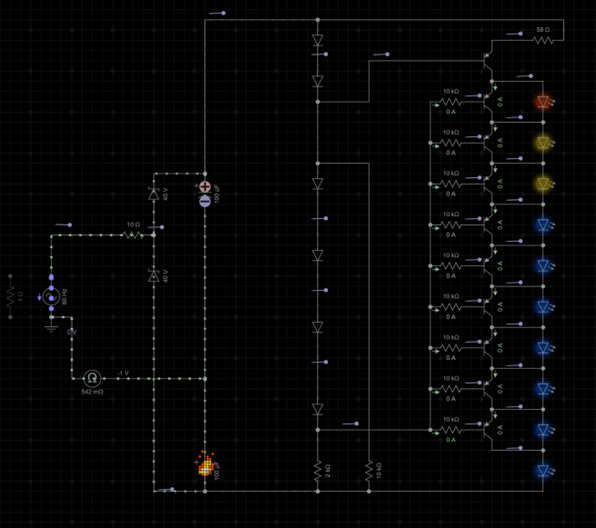Select the transistor connected to the 58 Ω resistor

(488, 61)
